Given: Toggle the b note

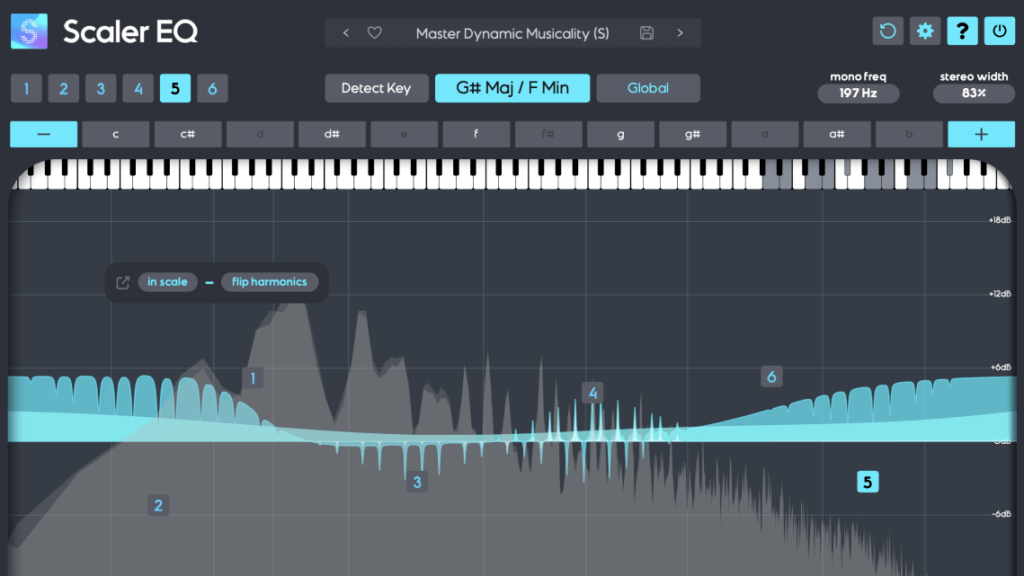Looking at the screenshot, I should click(x=909, y=134).
